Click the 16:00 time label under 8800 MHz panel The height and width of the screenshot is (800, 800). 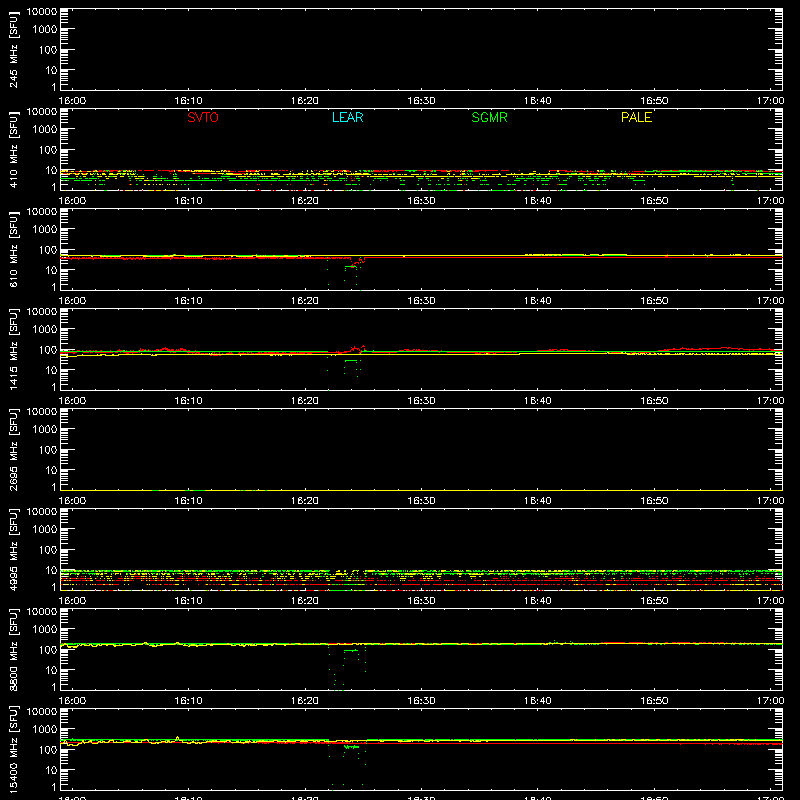pos(72,701)
